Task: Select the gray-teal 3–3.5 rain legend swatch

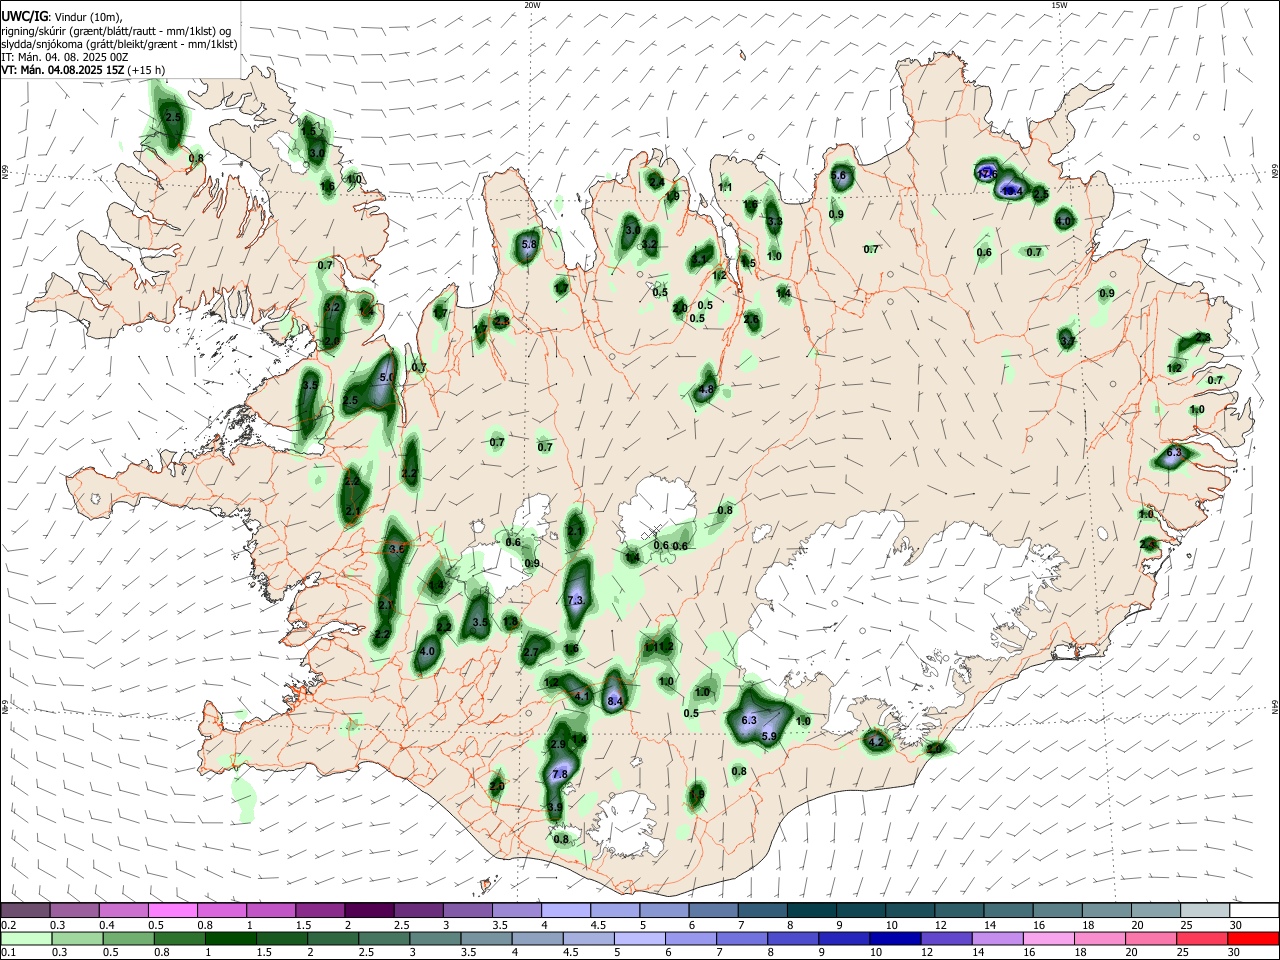Action: (435, 938)
